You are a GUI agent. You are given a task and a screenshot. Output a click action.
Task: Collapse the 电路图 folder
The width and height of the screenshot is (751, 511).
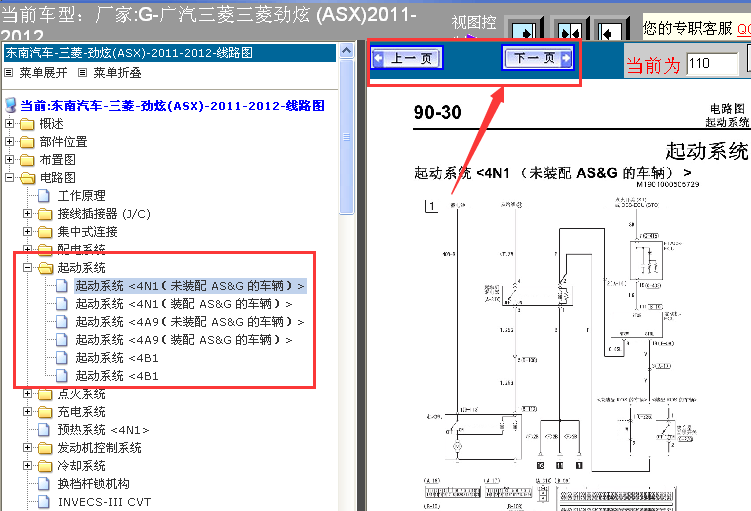click(9, 178)
